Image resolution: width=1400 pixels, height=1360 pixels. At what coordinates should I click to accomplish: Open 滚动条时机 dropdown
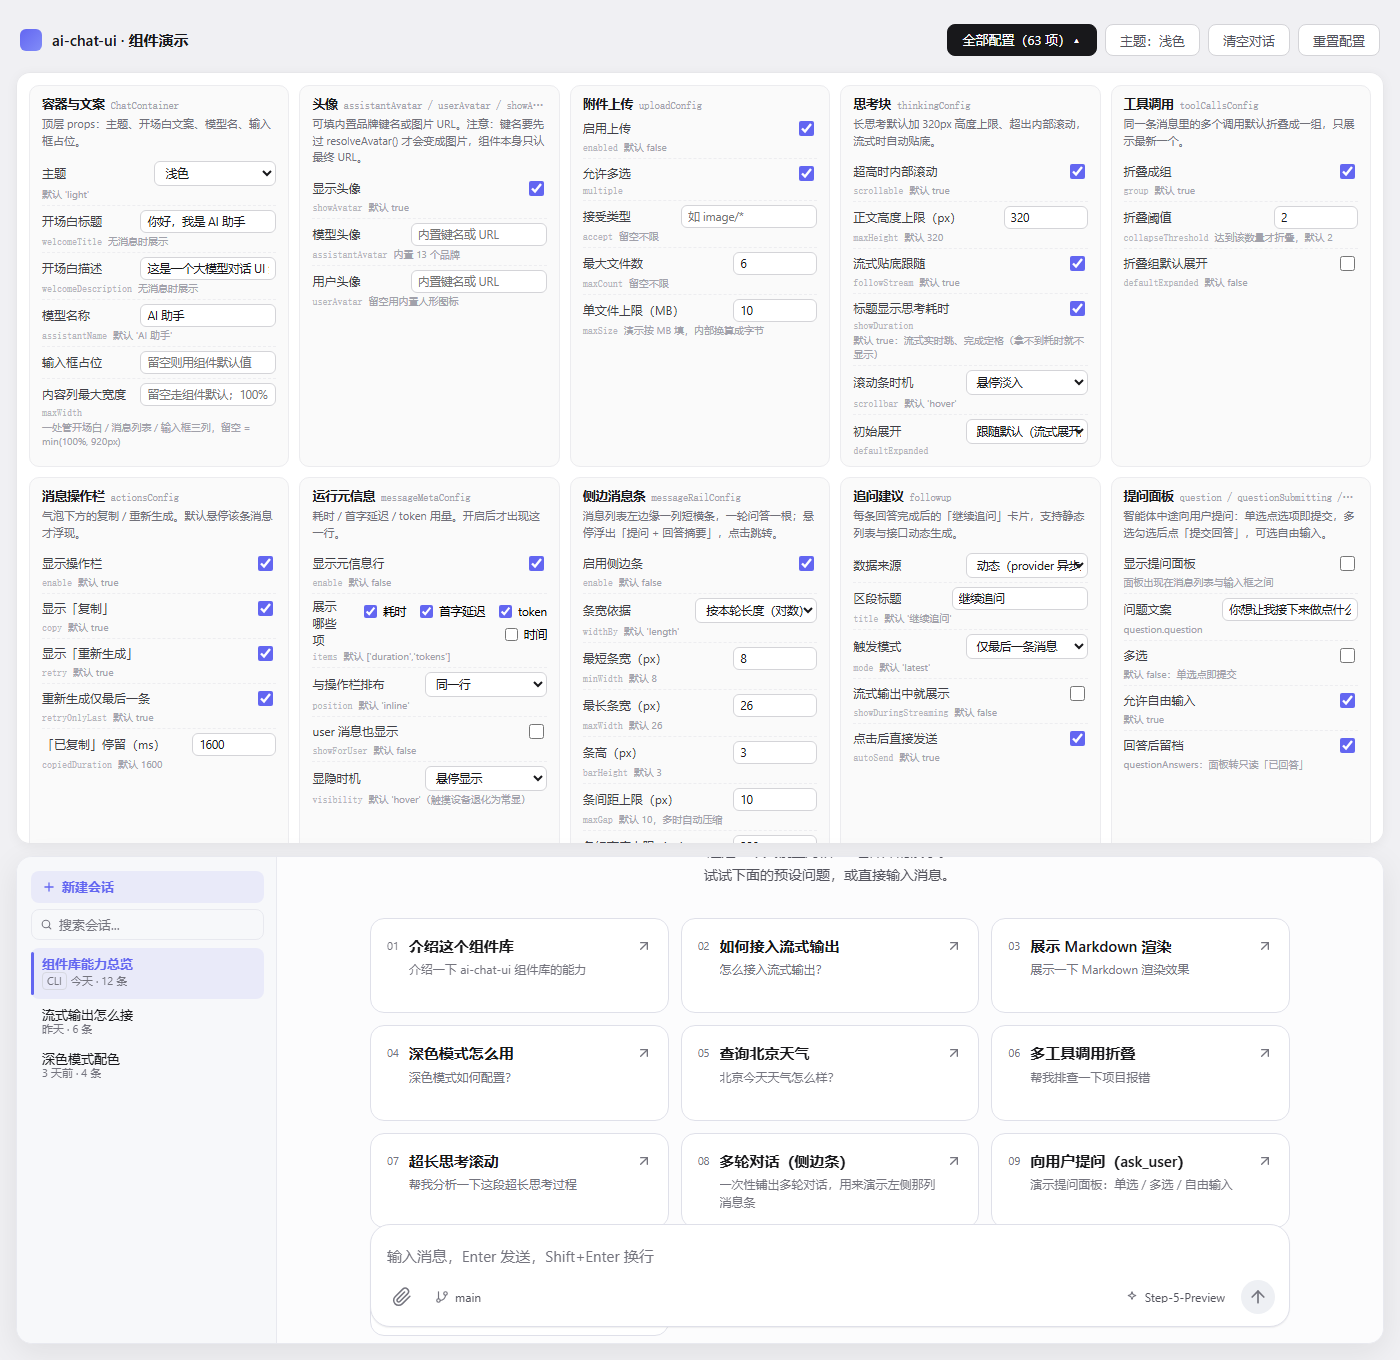(x=1027, y=382)
